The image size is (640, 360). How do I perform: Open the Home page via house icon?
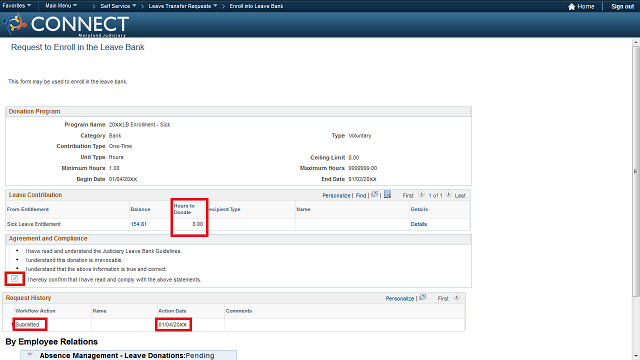click(571, 7)
